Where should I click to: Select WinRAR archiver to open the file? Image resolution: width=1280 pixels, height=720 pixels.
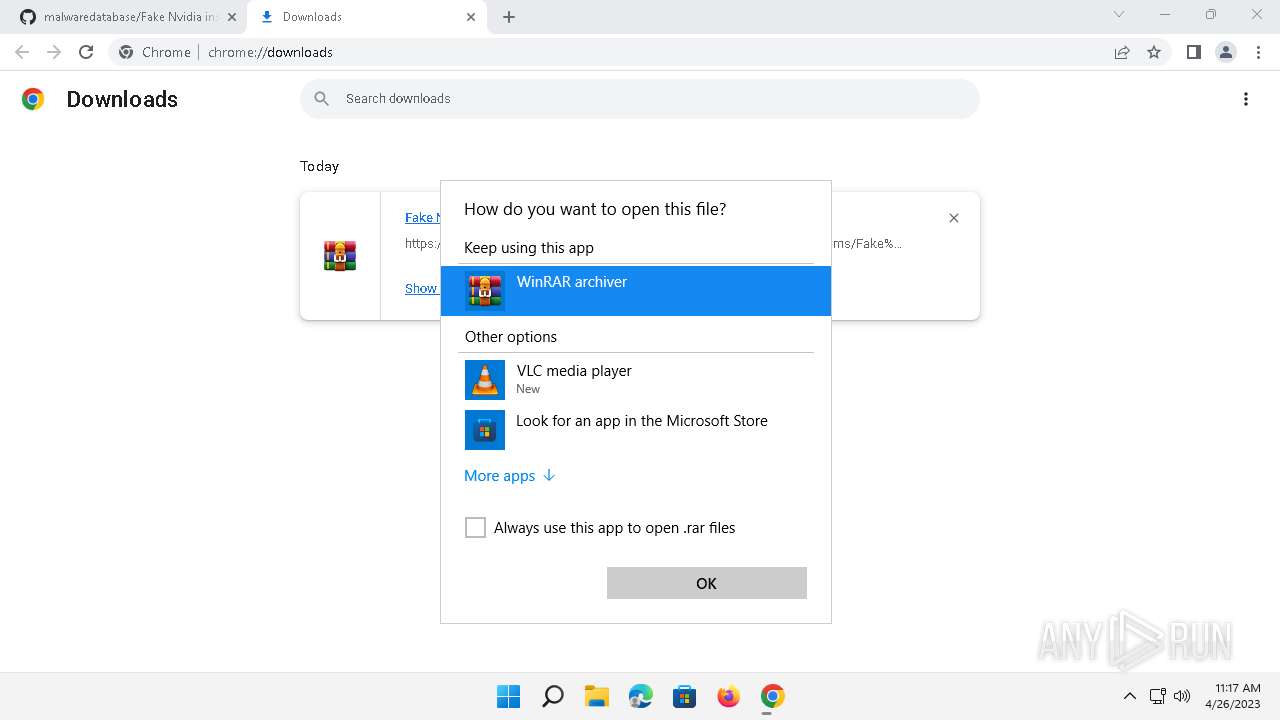[x=636, y=291]
